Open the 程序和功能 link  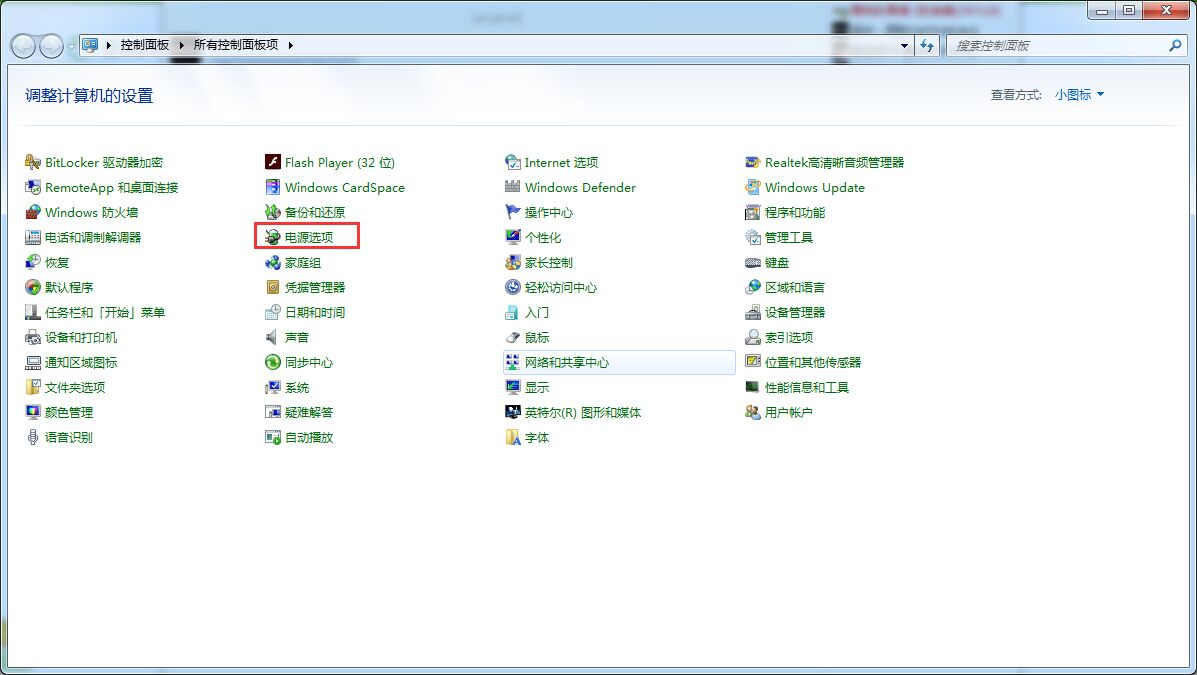(x=795, y=212)
